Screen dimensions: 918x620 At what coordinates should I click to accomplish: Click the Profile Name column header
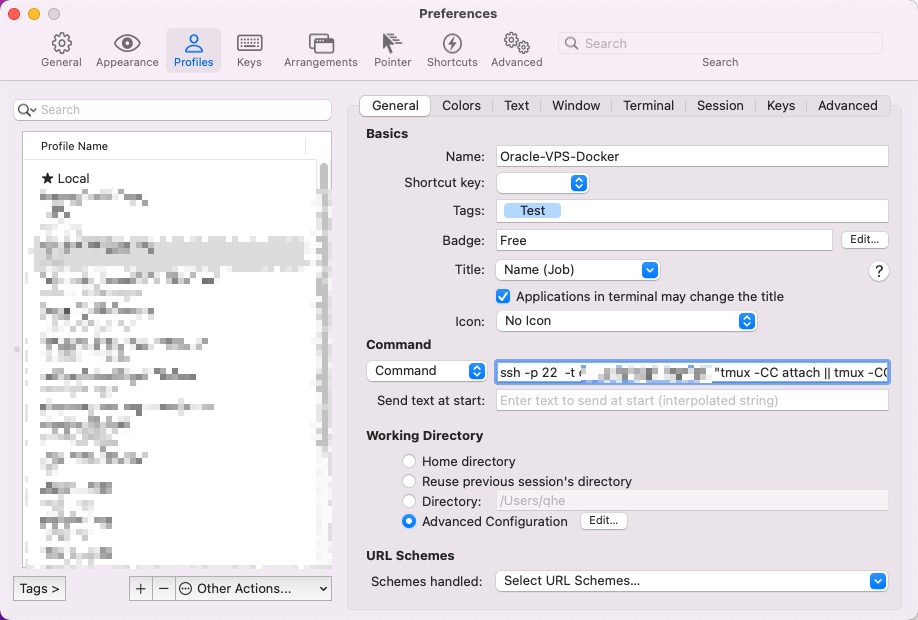coord(164,146)
